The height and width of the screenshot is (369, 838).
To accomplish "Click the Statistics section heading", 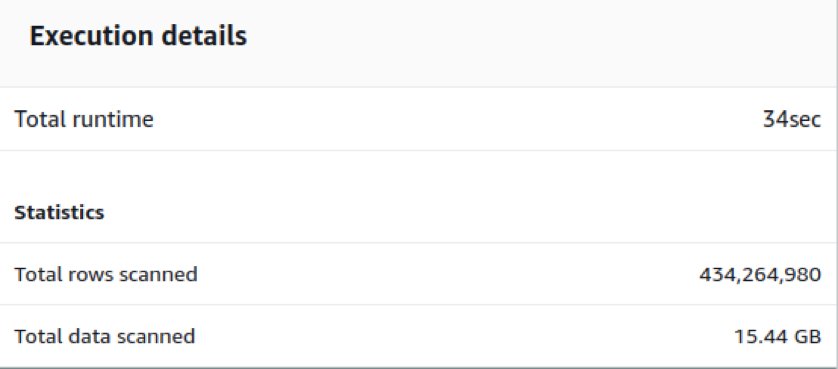I will tap(59, 212).
